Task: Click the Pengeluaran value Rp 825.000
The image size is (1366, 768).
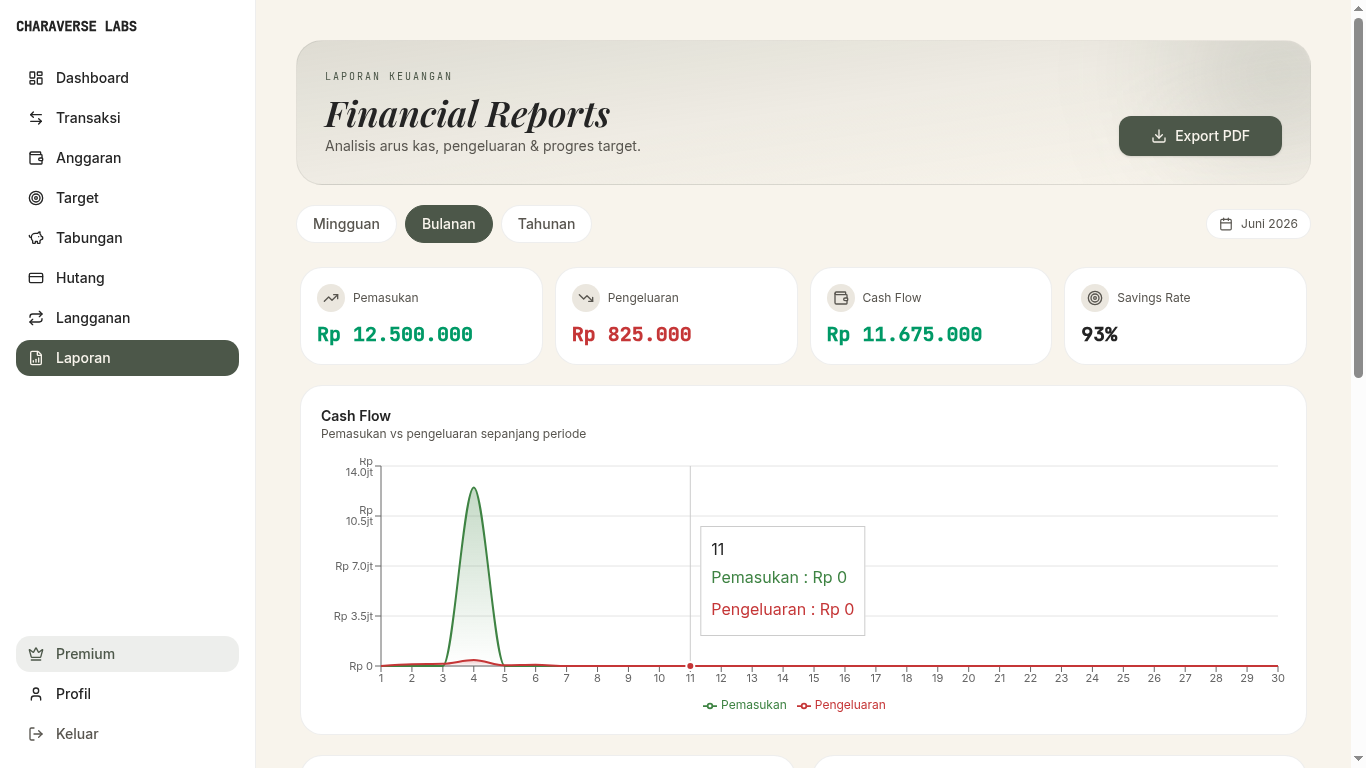Action: [x=632, y=335]
